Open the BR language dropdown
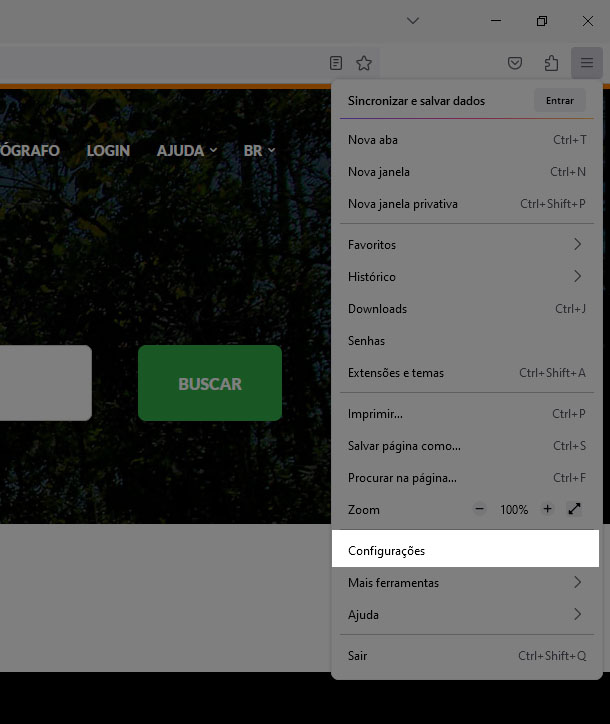This screenshot has height=724, width=610. tap(259, 151)
